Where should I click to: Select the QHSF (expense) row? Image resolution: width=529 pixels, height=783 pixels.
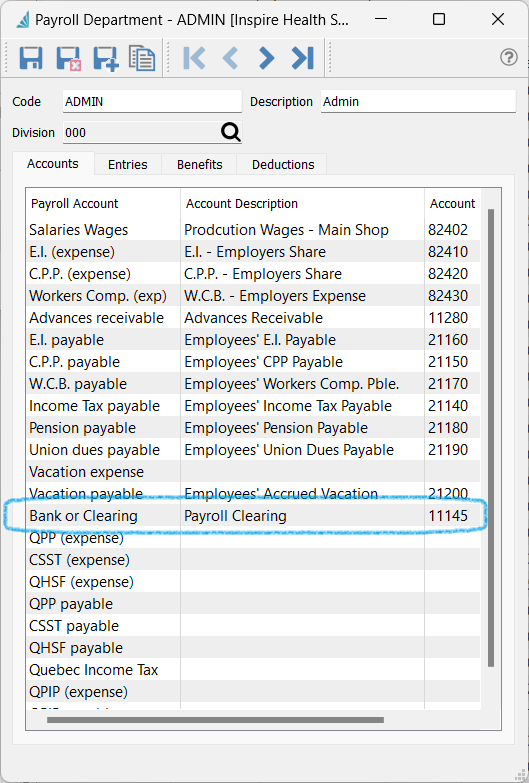coord(253,581)
